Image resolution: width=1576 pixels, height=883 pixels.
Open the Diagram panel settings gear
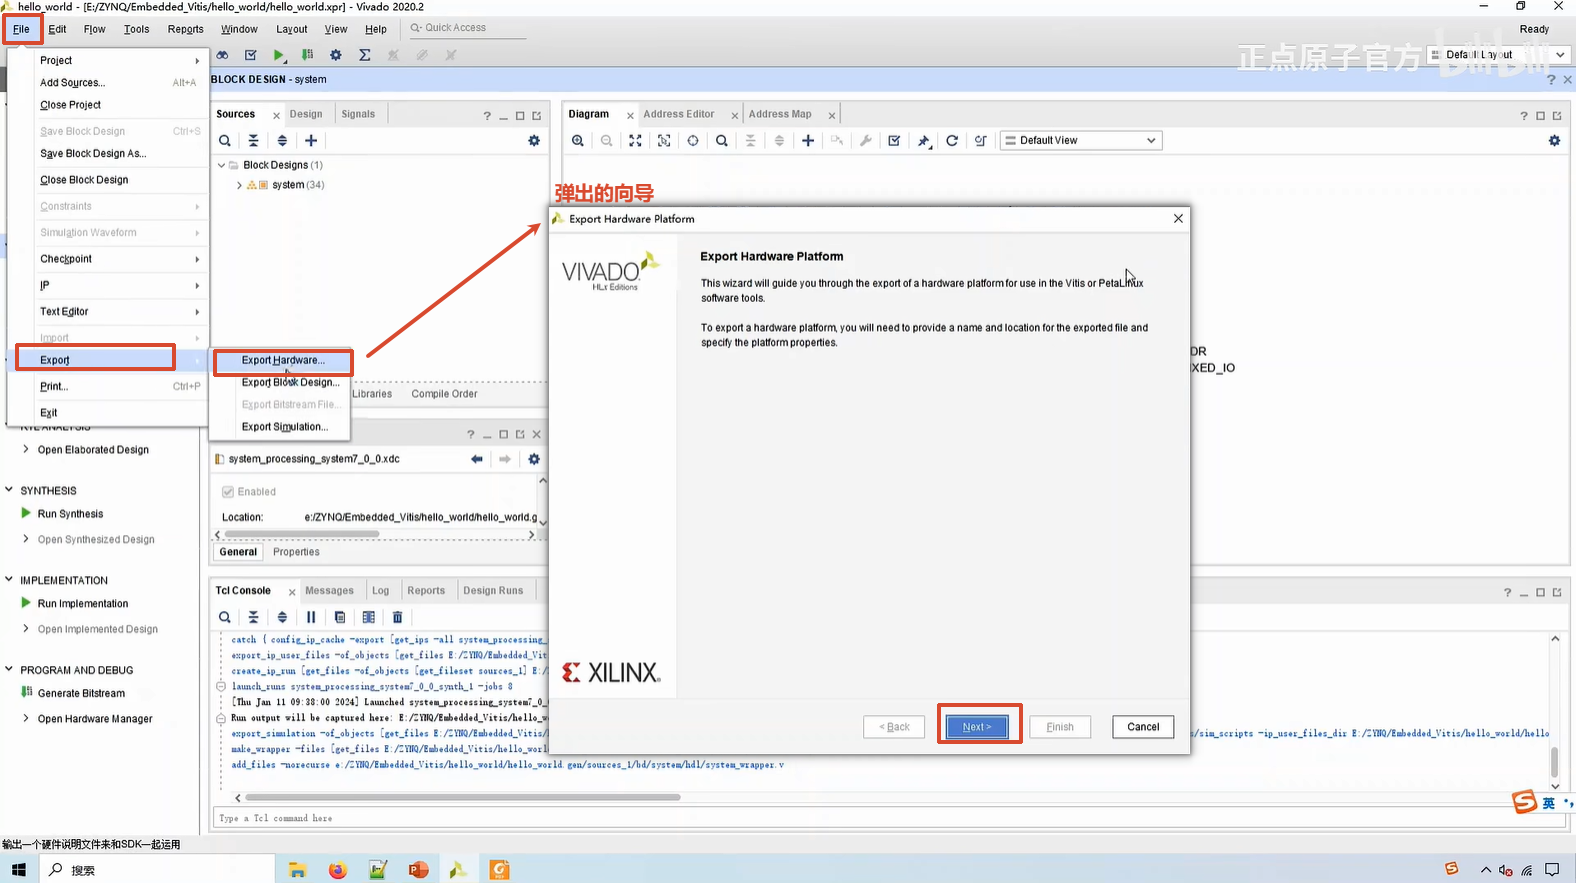click(1554, 141)
